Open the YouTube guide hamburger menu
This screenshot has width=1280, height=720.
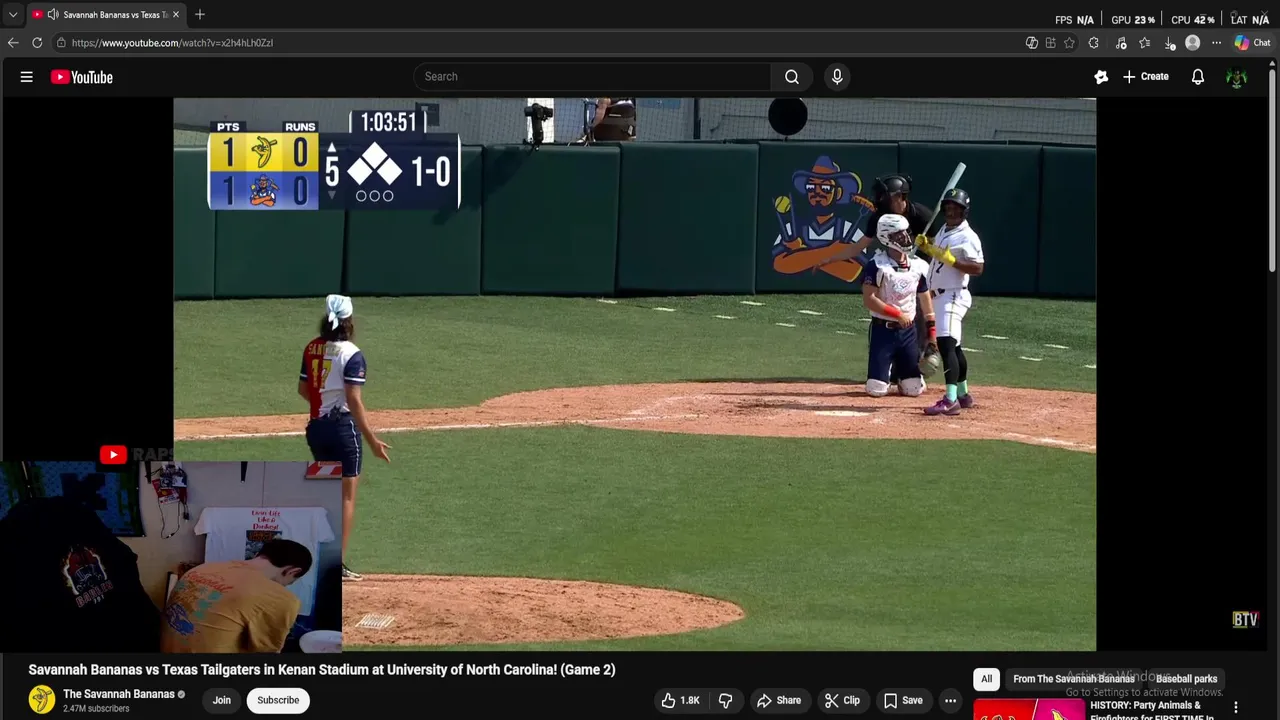coord(27,77)
